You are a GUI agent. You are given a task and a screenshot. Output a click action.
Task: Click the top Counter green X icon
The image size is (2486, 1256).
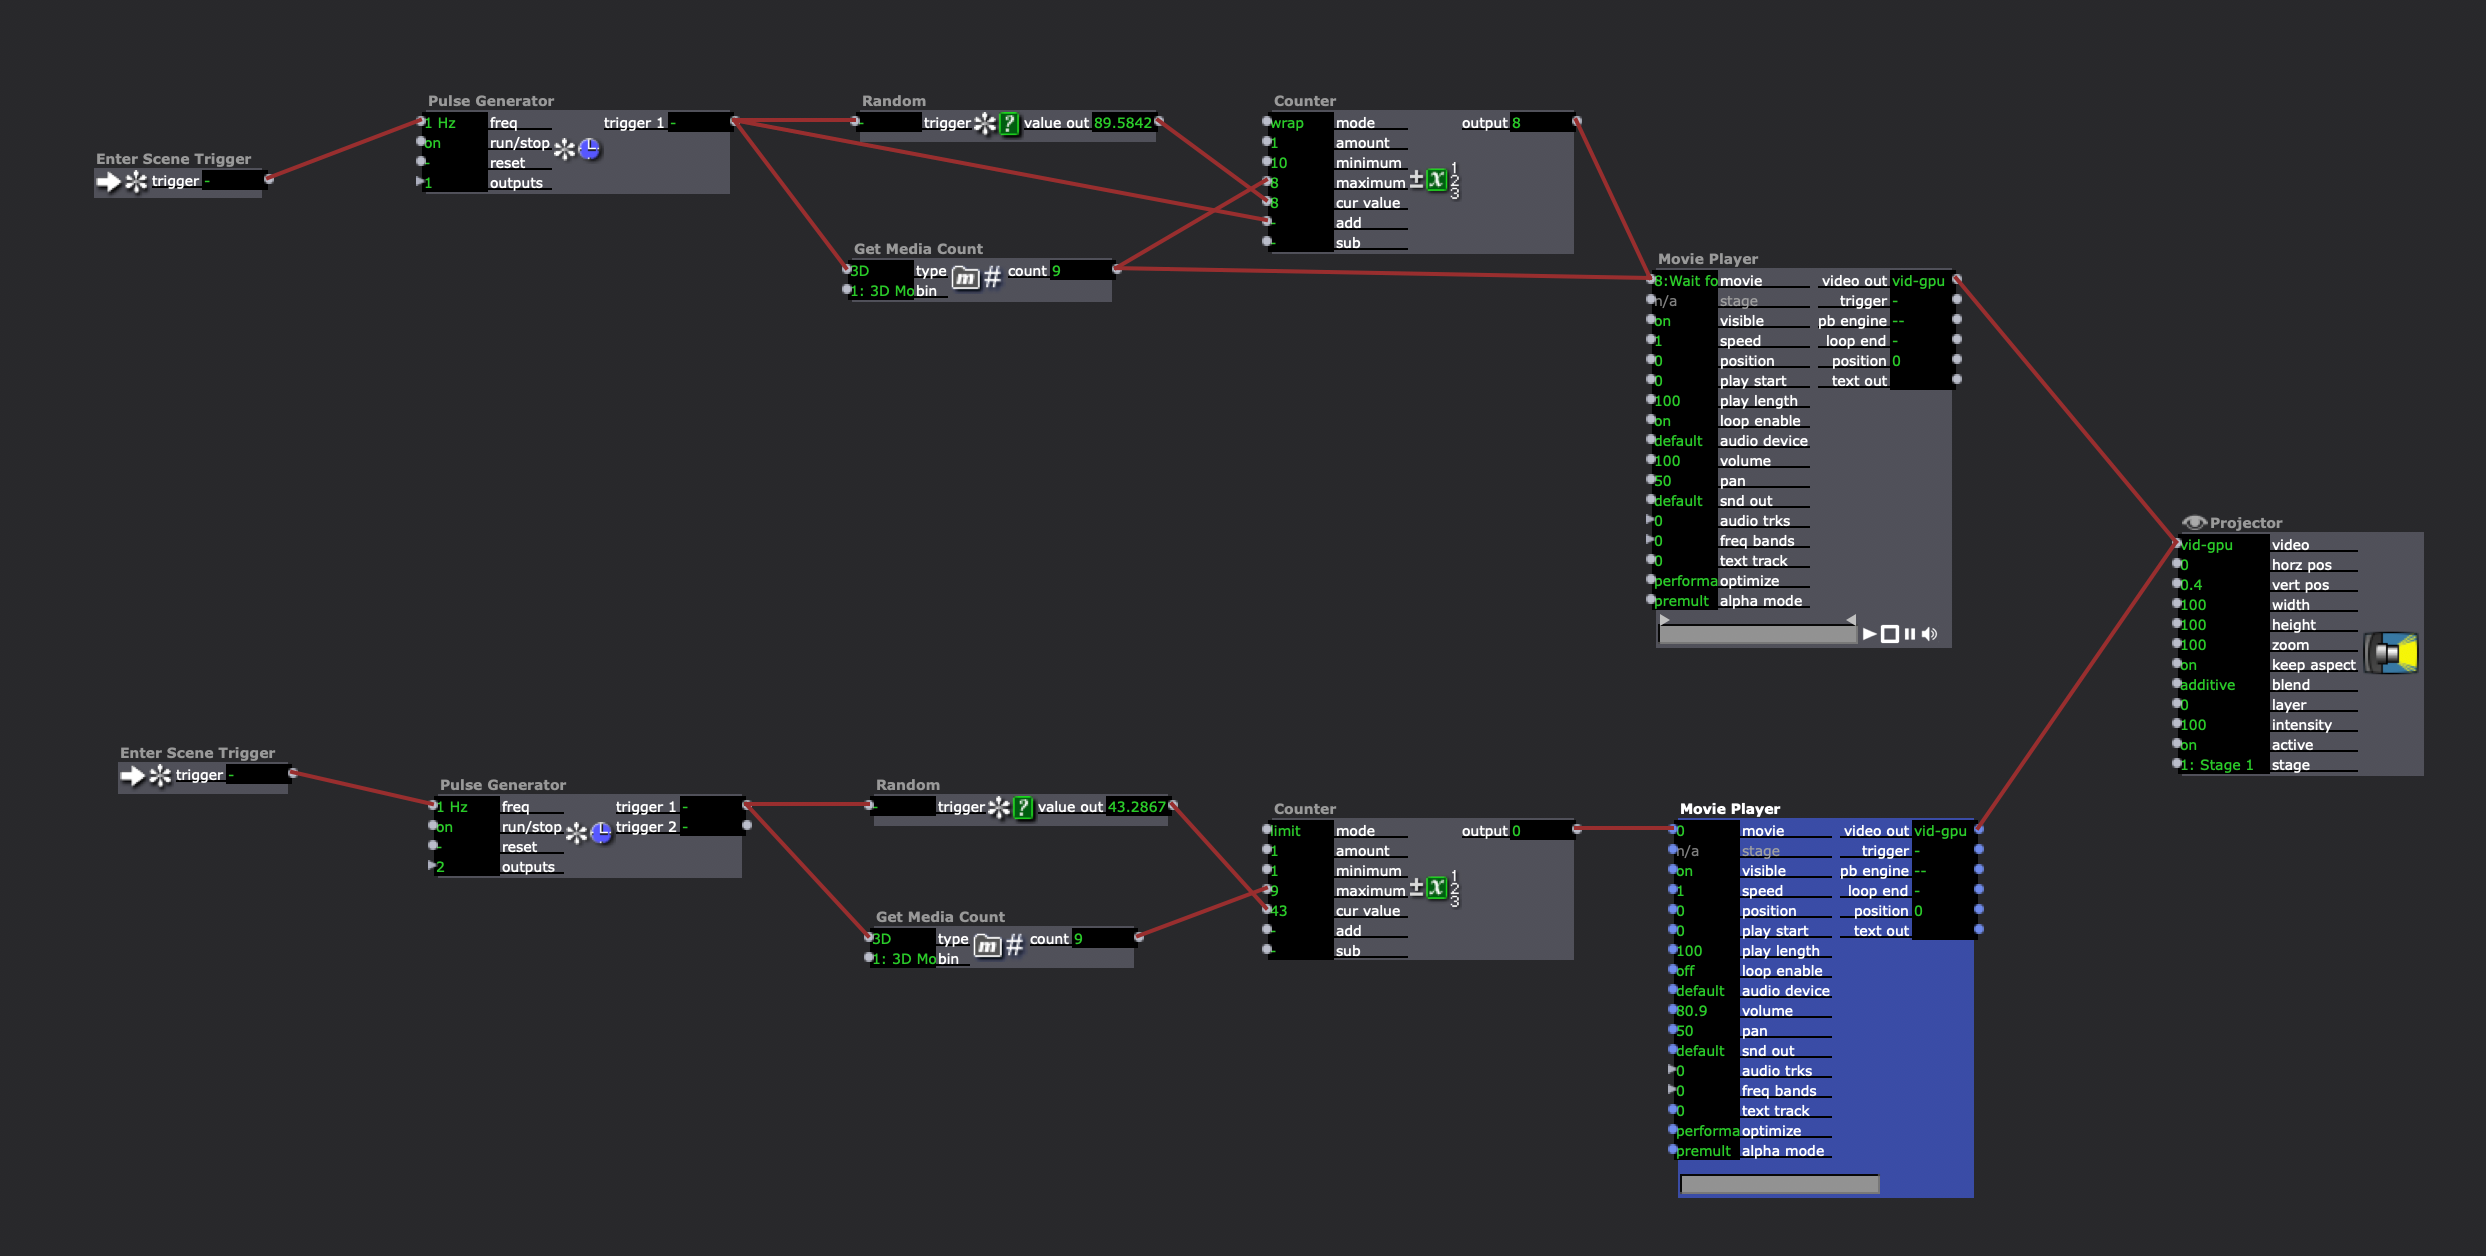click(1437, 180)
